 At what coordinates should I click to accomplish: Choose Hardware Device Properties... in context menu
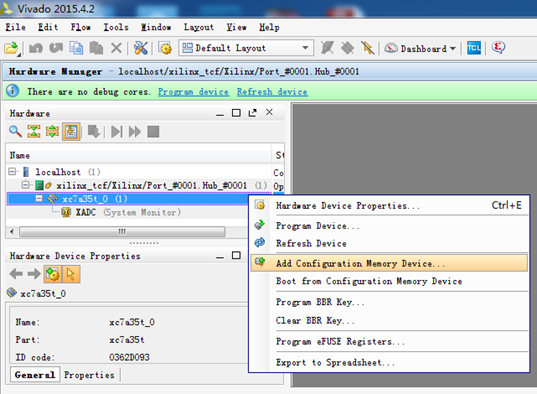pos(389,206)
